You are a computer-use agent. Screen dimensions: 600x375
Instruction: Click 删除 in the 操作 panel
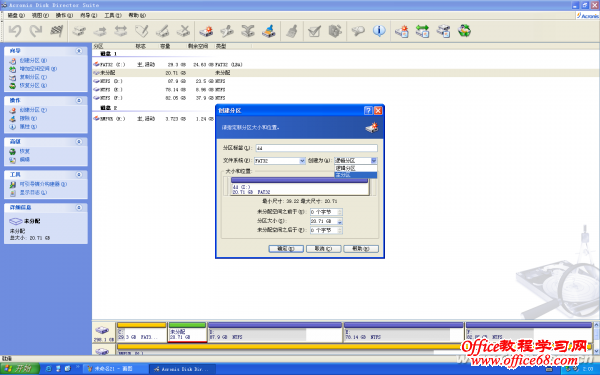click(x=28, y=119)
